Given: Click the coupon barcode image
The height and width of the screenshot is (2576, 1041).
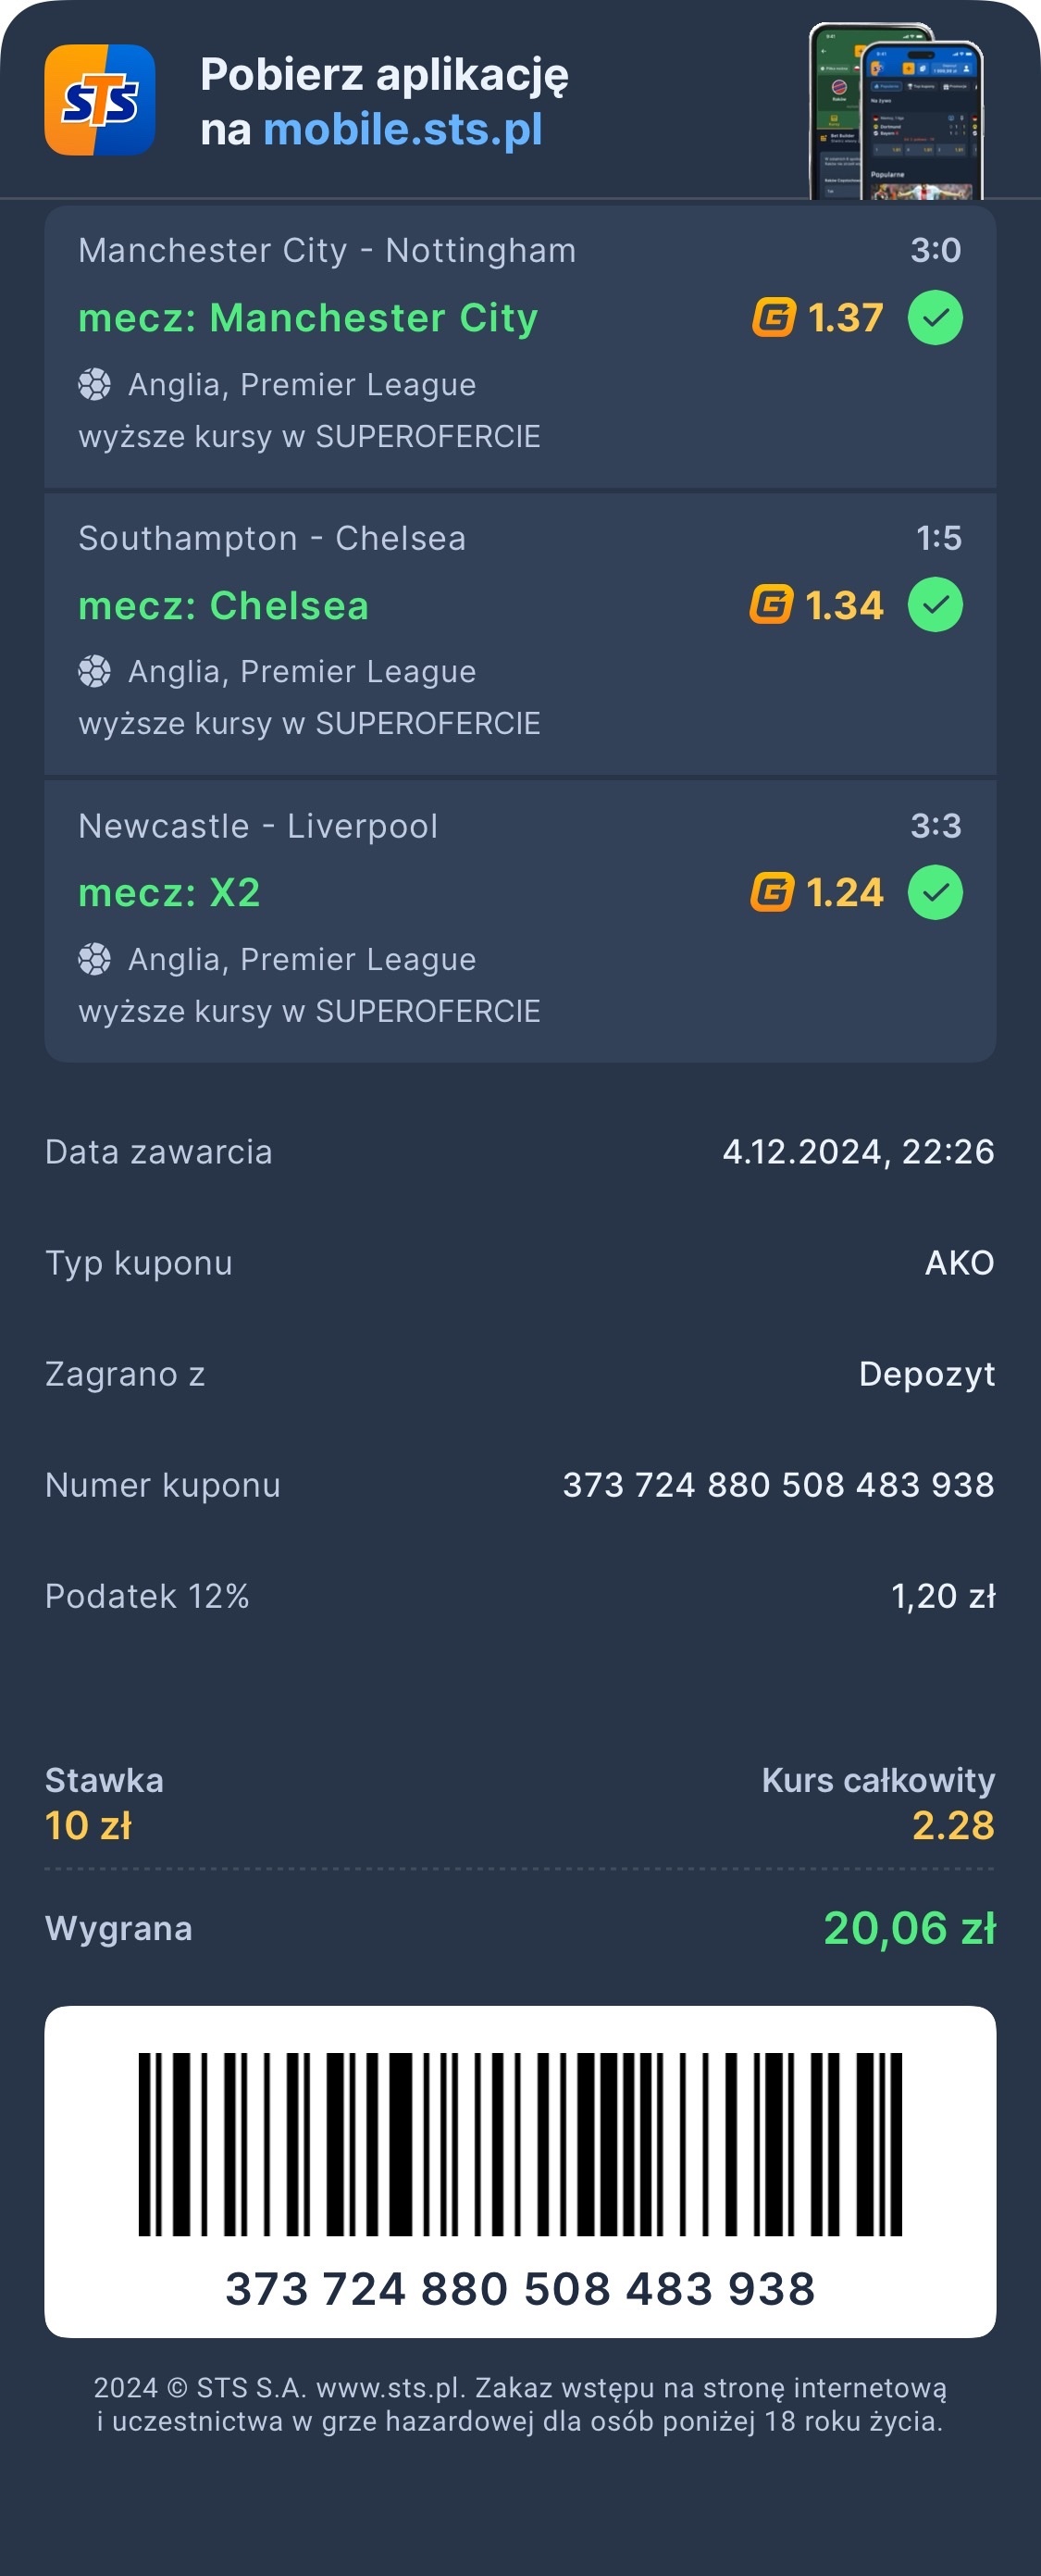Looking at the screenshot, I should 520,2143.
